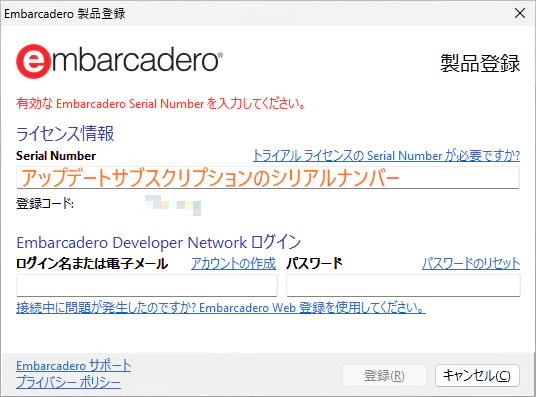The height and width of the screenshot is (397, 536).
Task: Click the bold Serial Number label
Action: [x=56, y=156]
